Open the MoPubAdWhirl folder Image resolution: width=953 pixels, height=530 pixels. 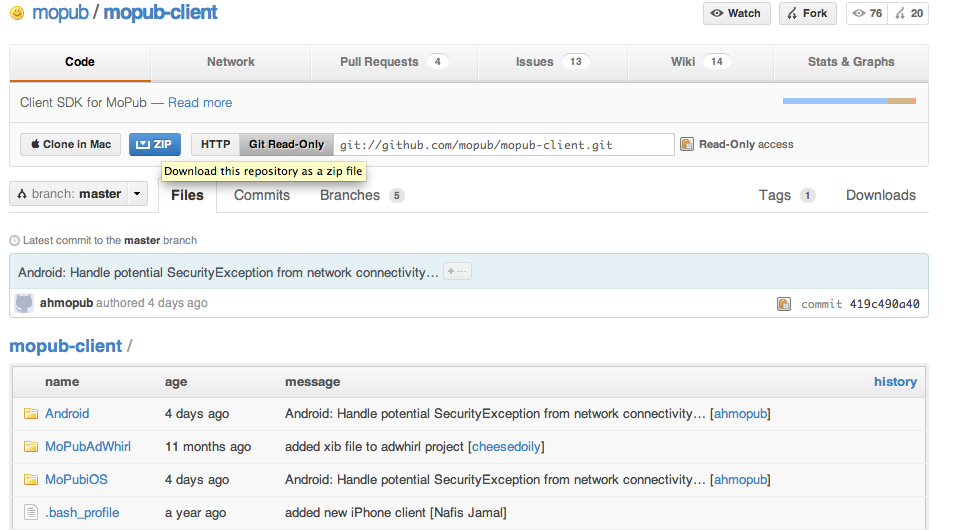88,447
